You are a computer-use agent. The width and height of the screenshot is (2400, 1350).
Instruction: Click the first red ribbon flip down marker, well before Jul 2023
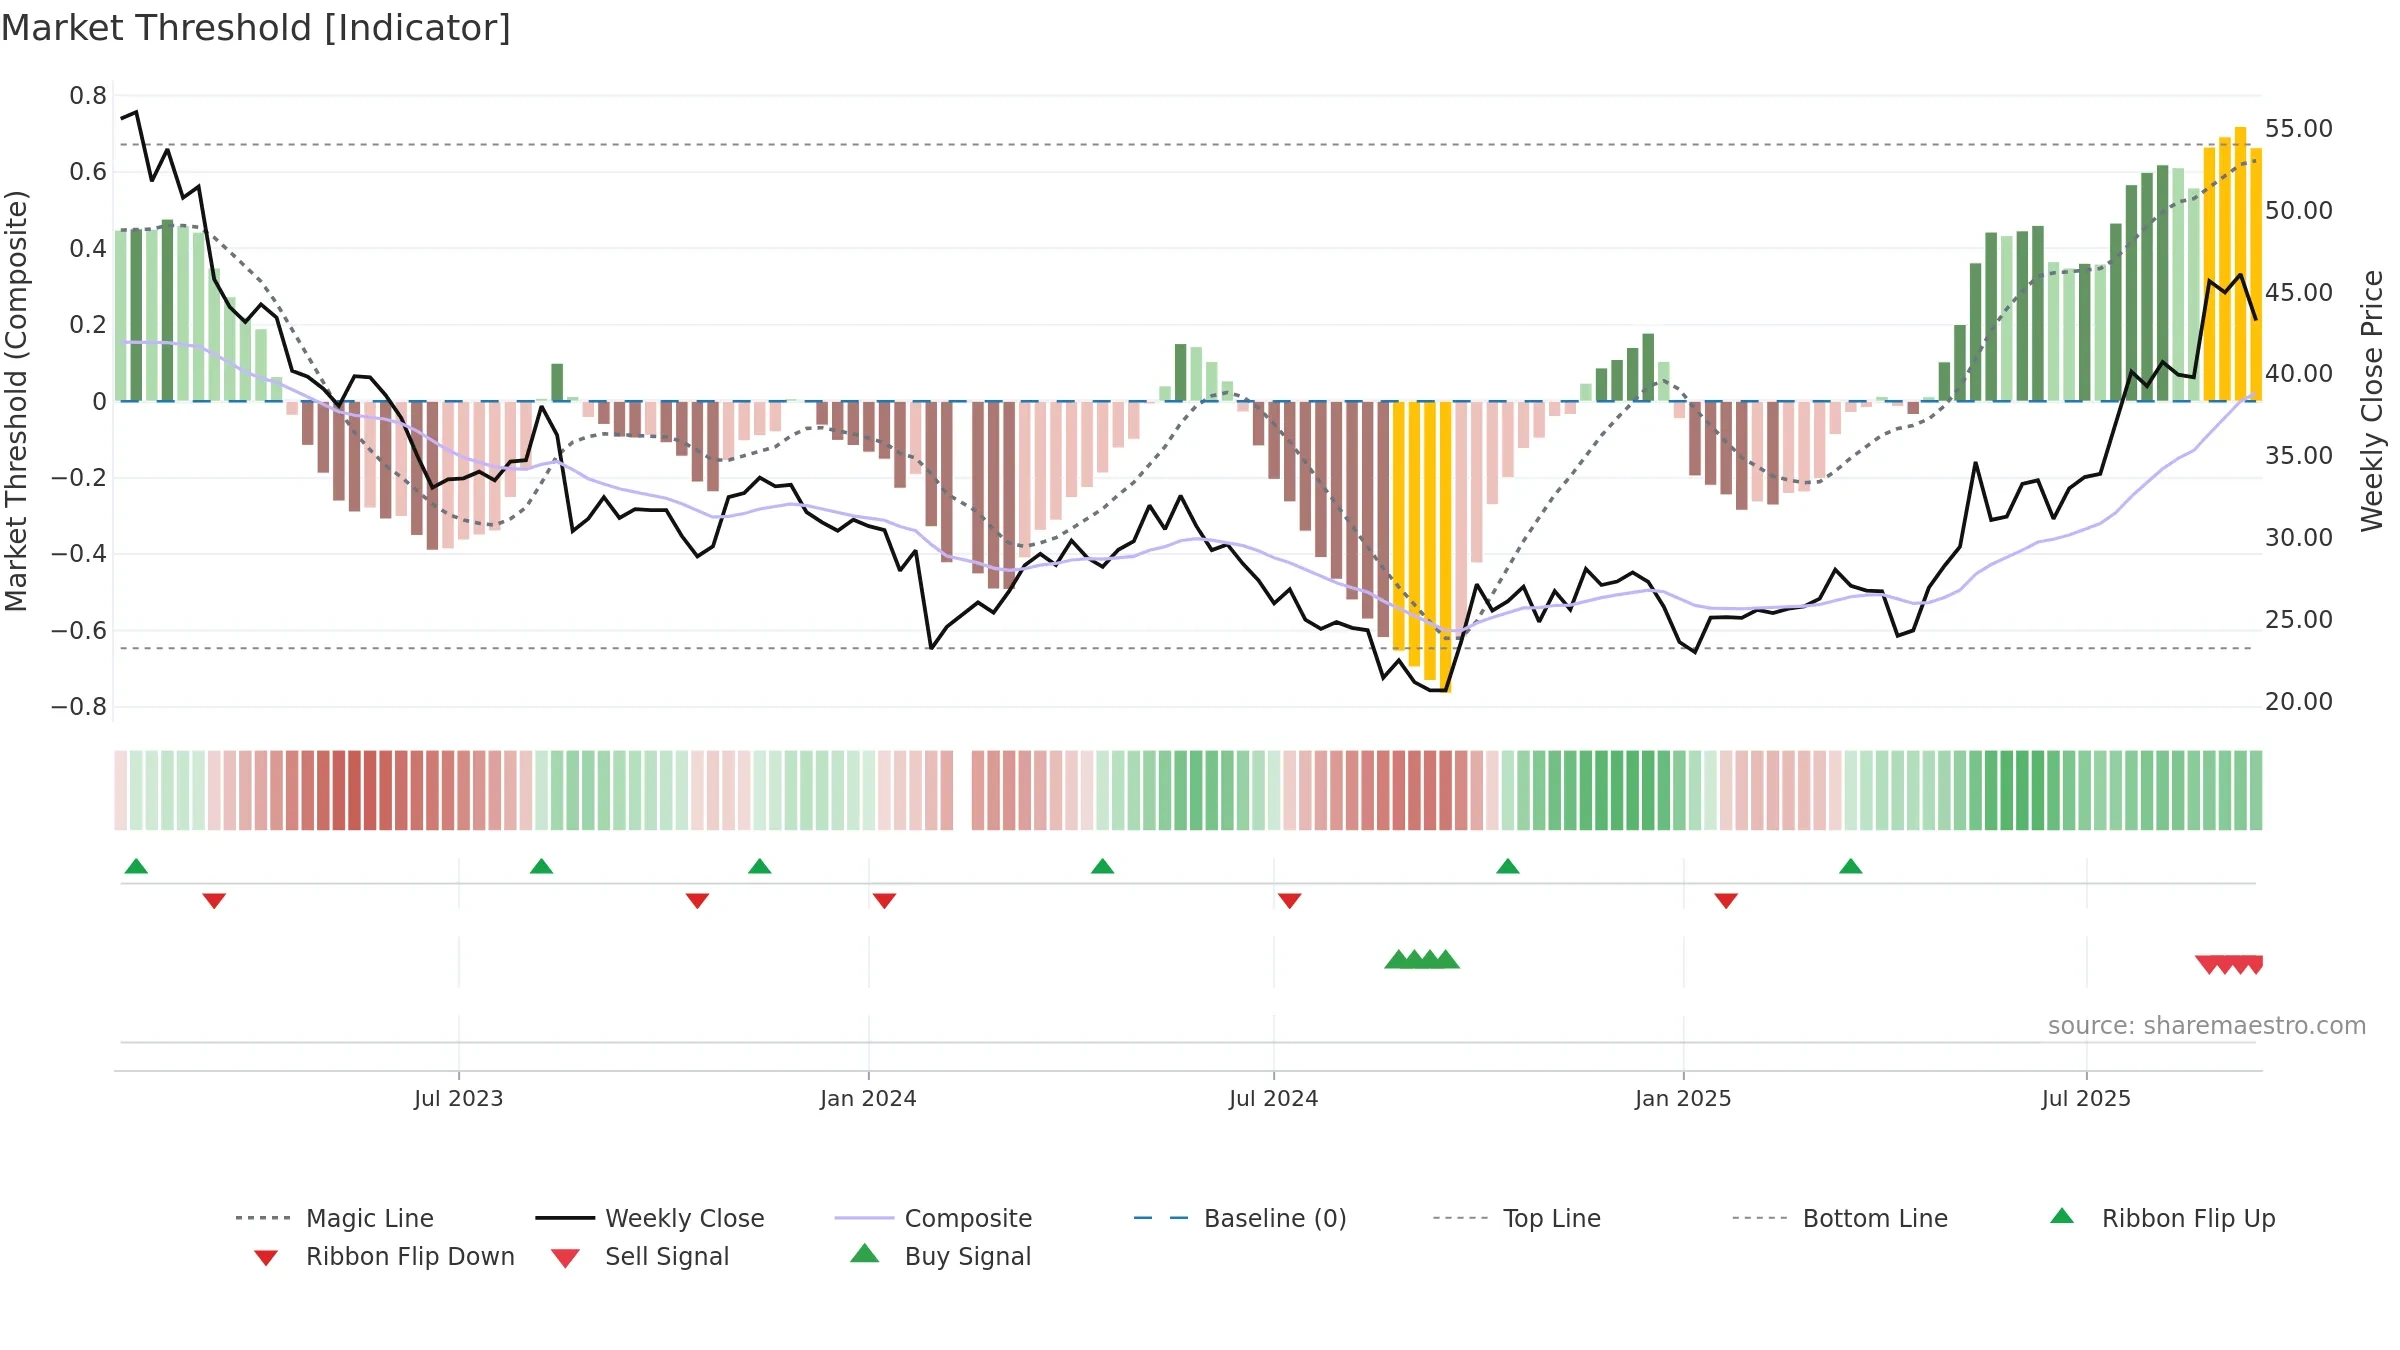[x=214, y=901]
